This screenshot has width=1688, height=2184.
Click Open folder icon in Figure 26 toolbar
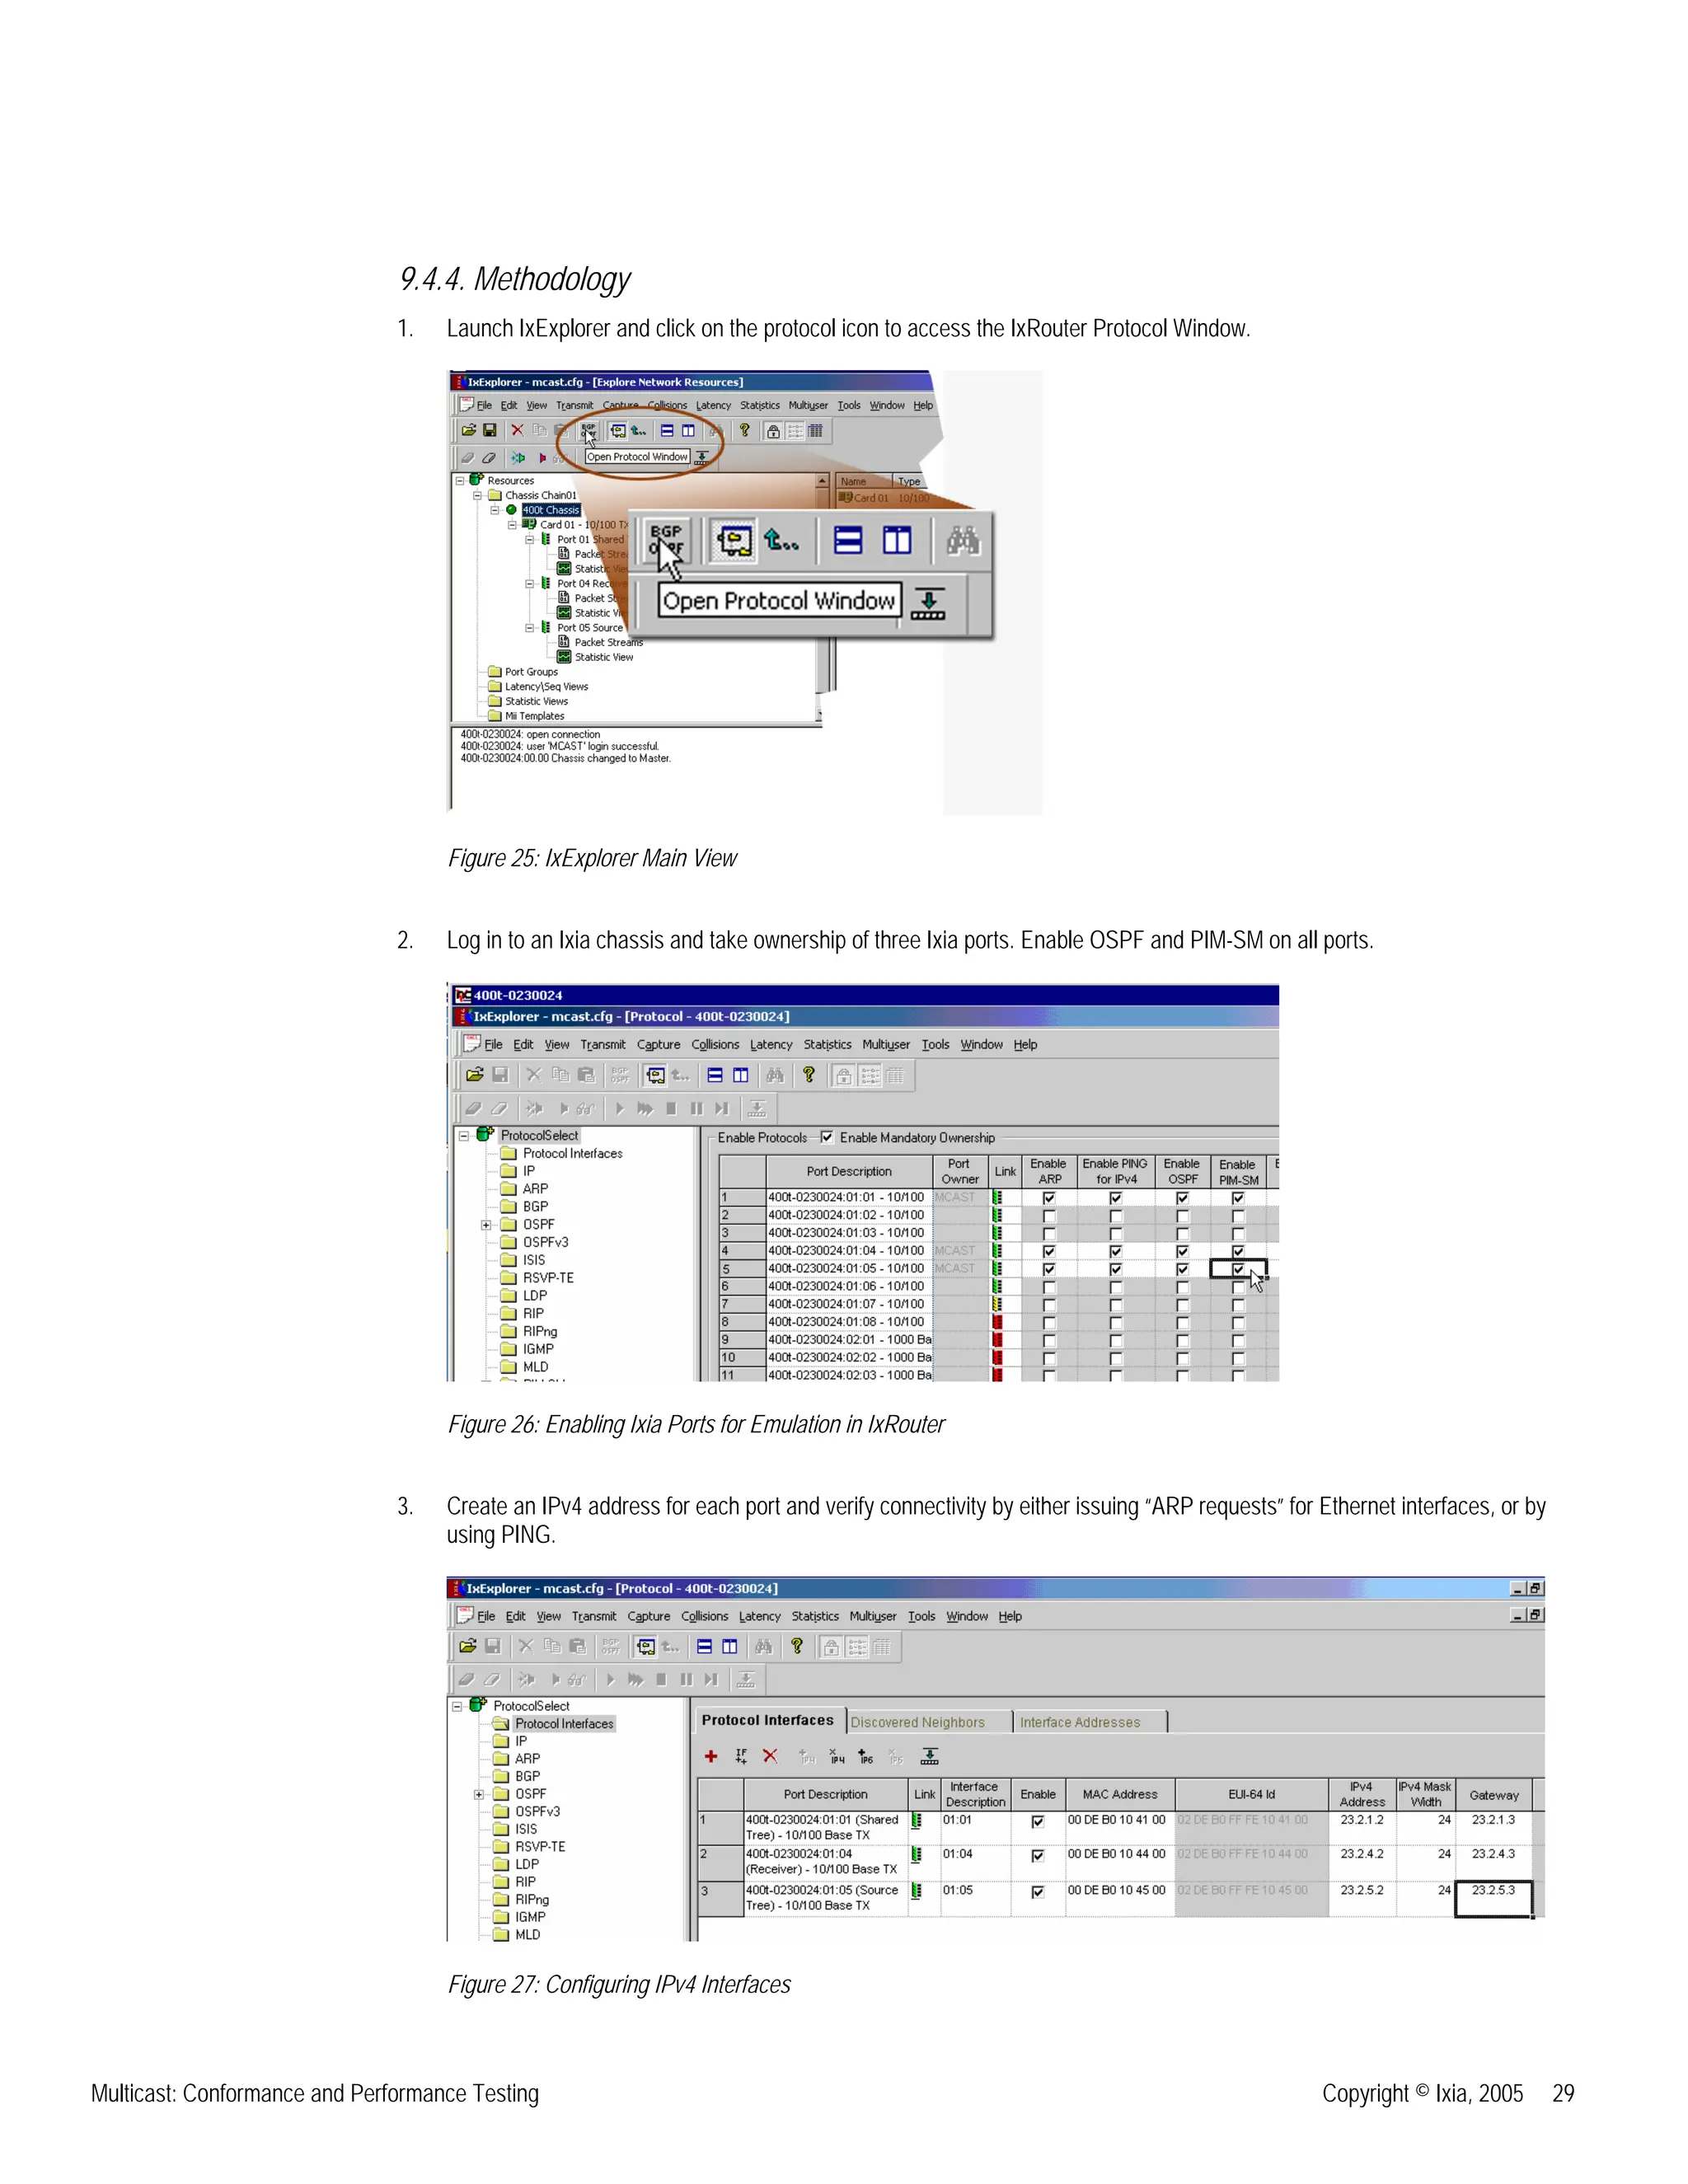point(474,1075)
